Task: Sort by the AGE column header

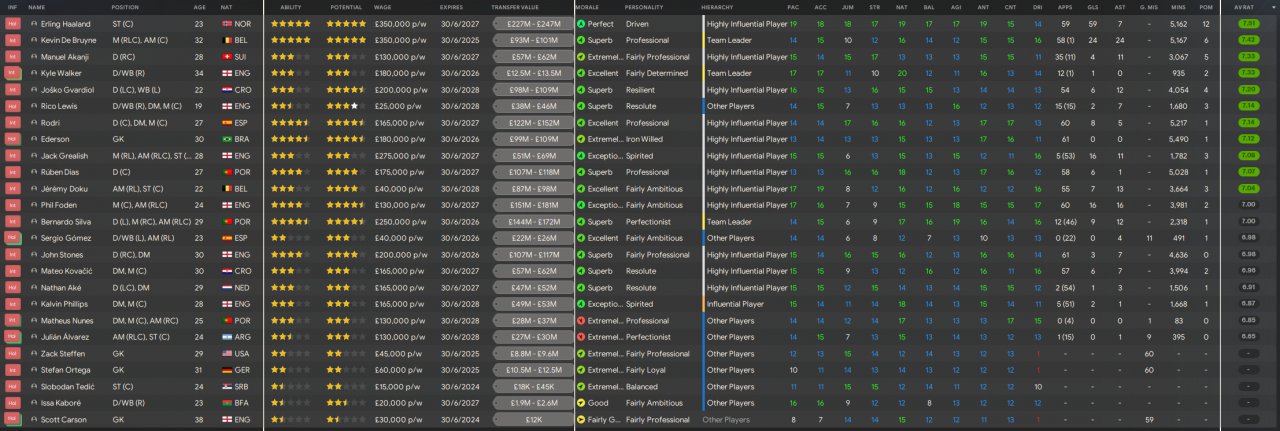Action: coord(200,7)
